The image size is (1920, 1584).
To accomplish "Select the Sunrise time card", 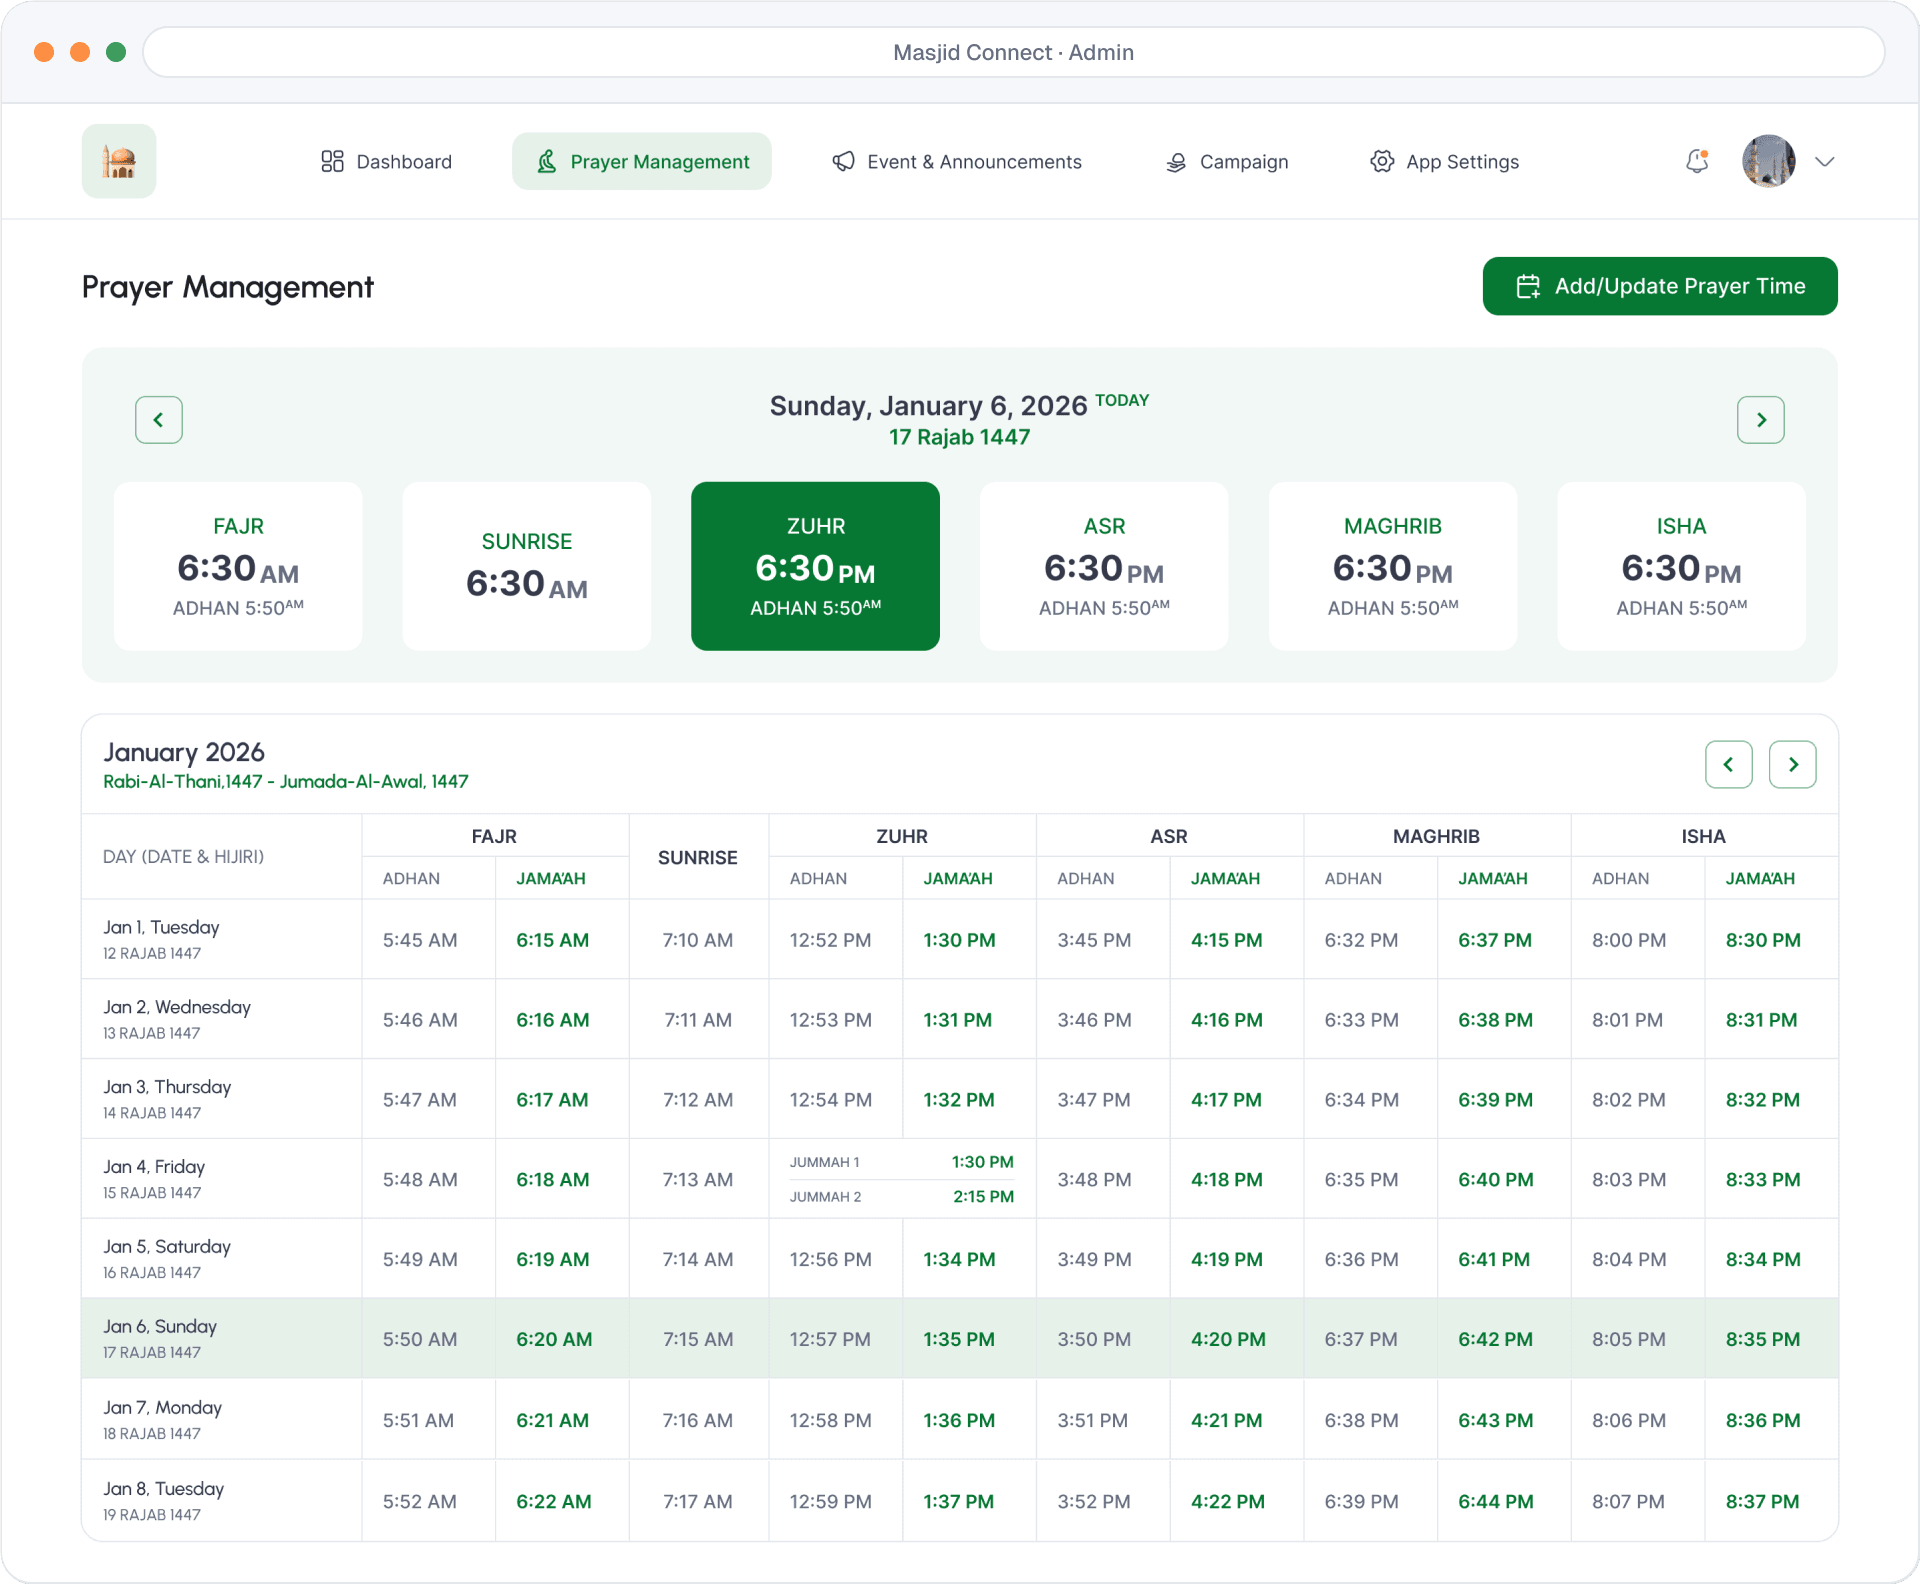I will pyautogui.click(x=527, y=566).
